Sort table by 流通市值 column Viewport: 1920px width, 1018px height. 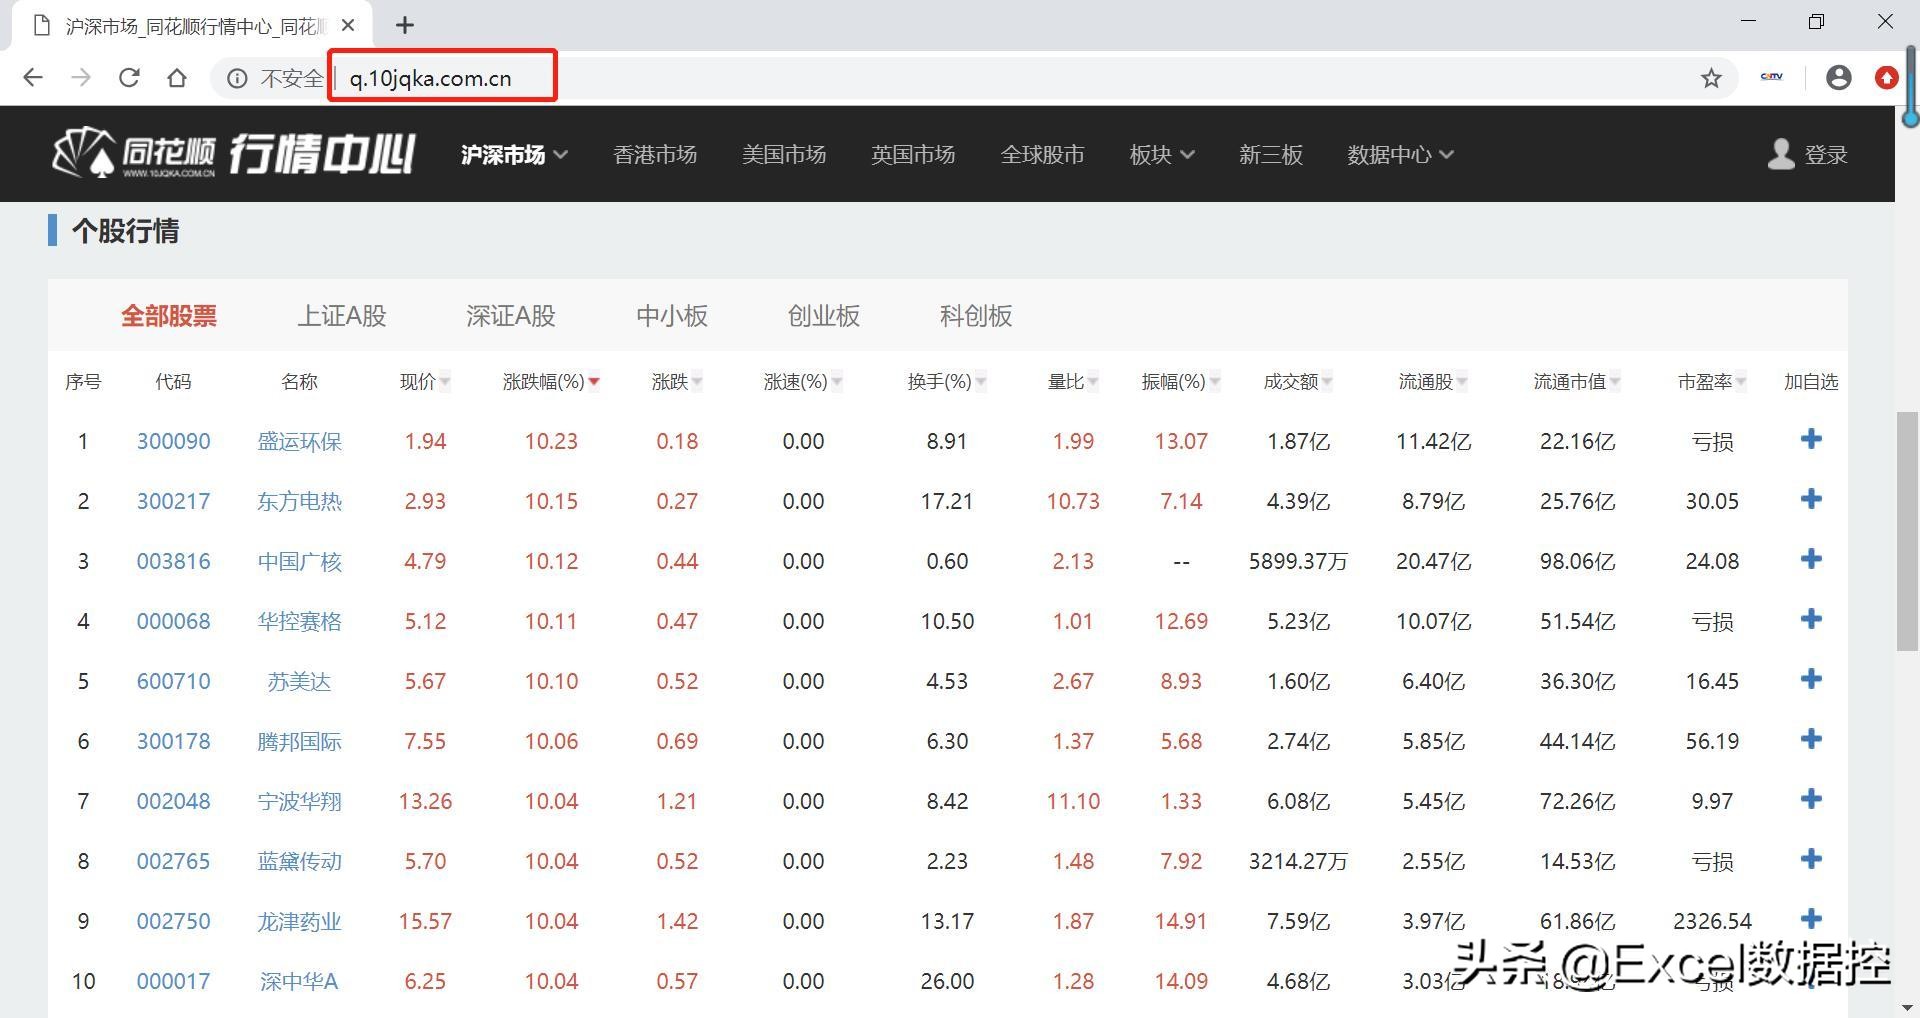[x=1577, y=381]
